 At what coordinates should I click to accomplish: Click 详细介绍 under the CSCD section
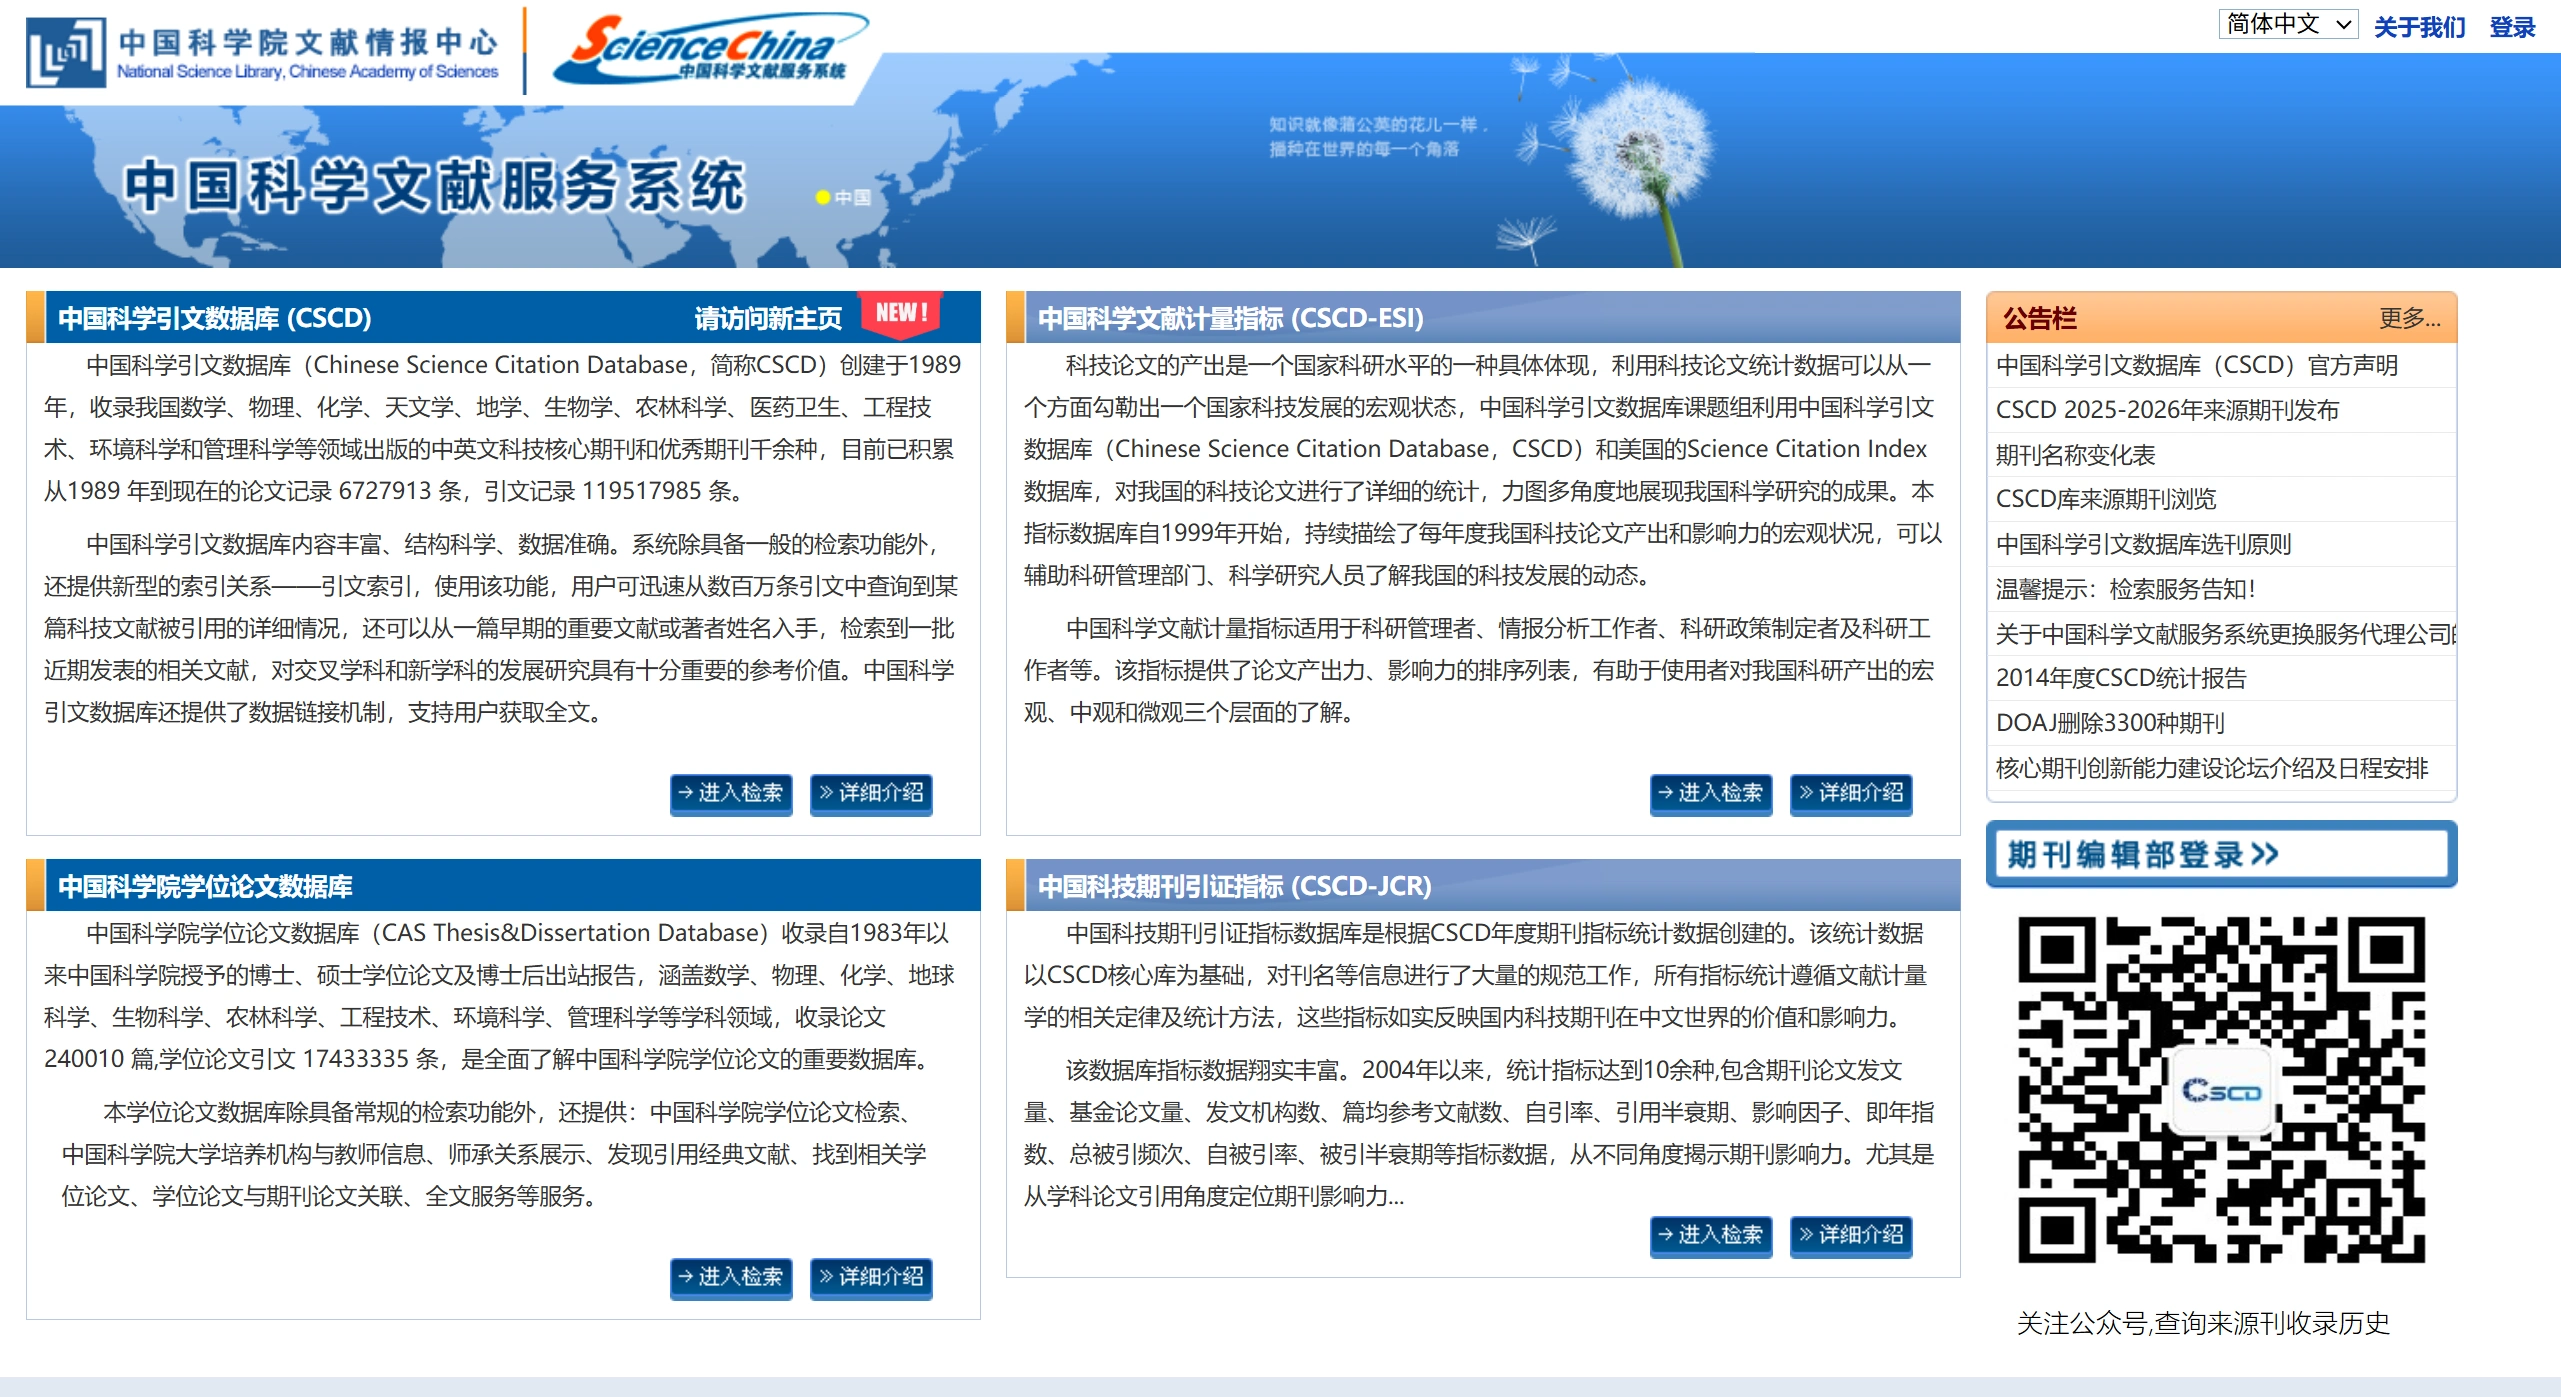click(871, 793)
